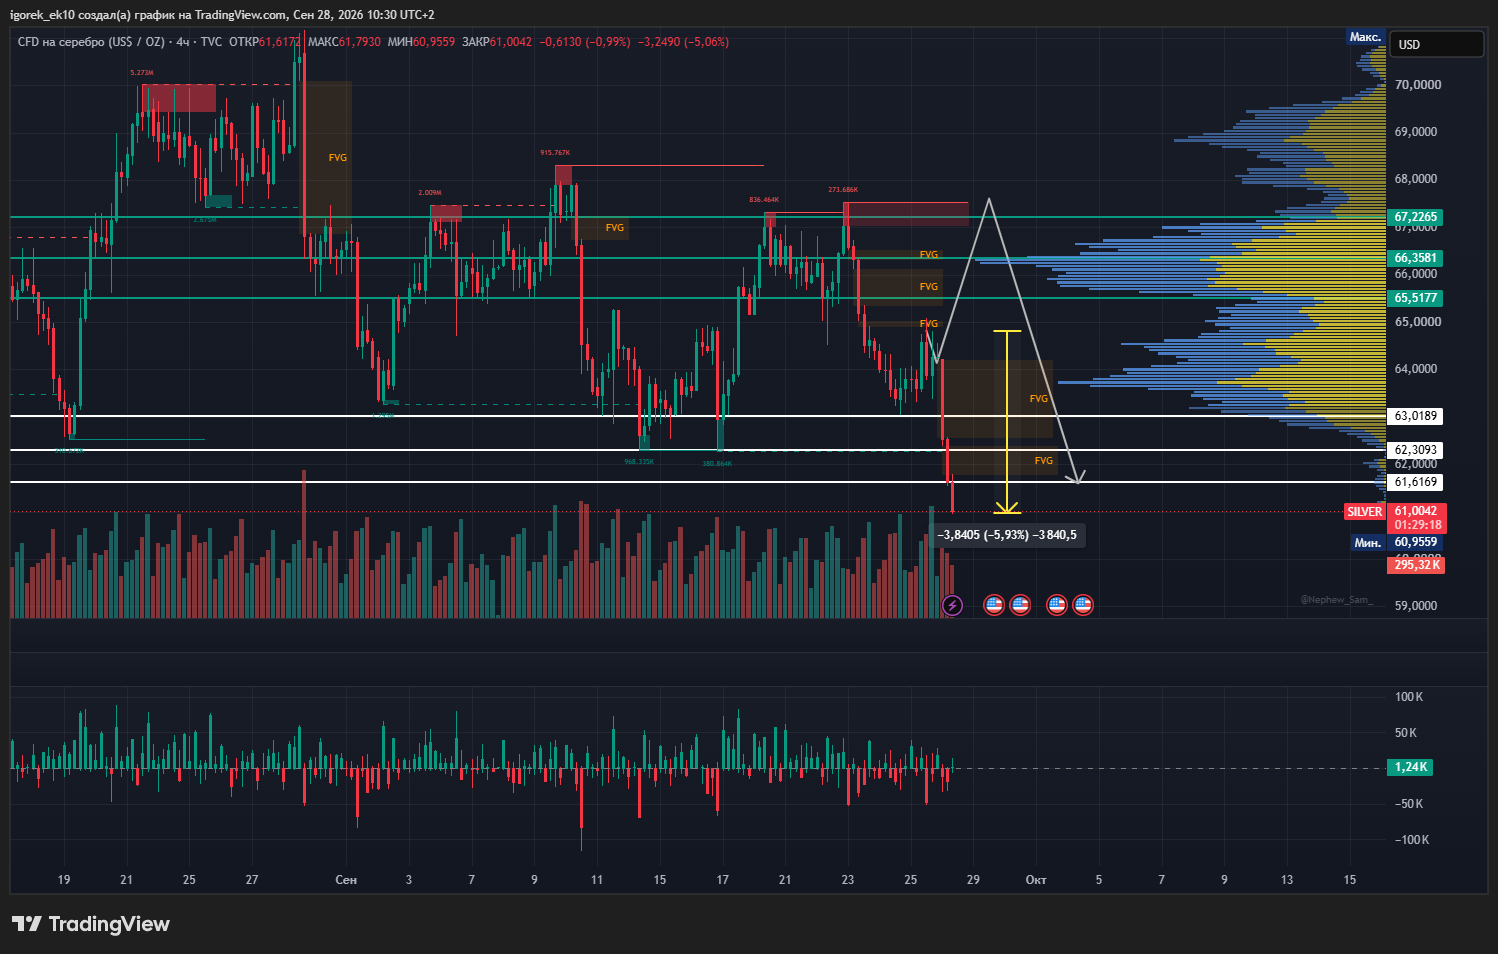
Task: Click the ЗАКР close value in the legend
Action: (x=511, y=42)
